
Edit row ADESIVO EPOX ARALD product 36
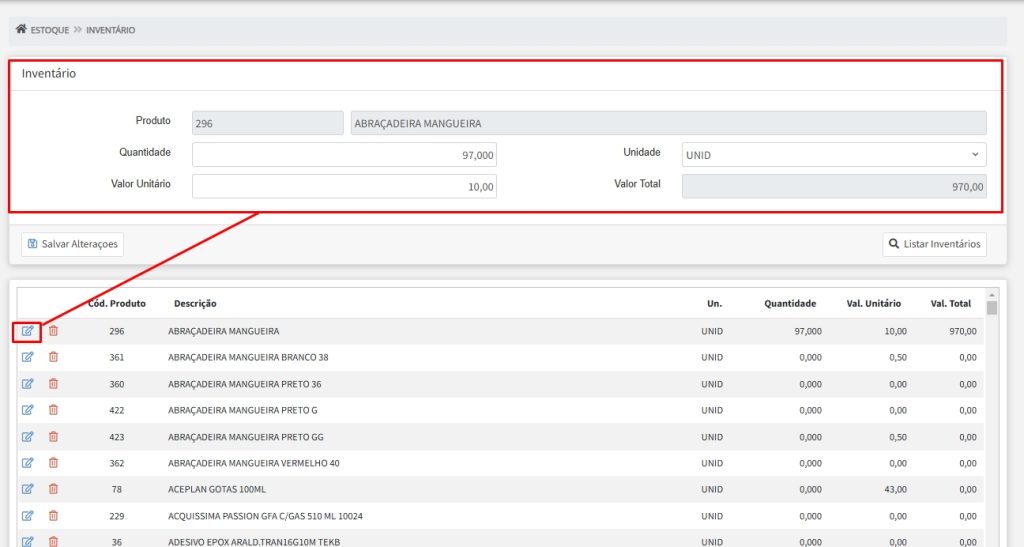pyautogui.click(x=27, y=541)
